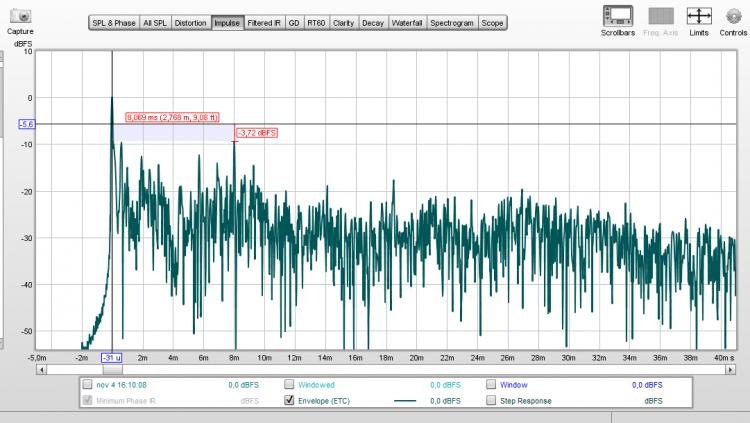
Task: Toggle the Scrollbars icon
Action: [618, 16]
